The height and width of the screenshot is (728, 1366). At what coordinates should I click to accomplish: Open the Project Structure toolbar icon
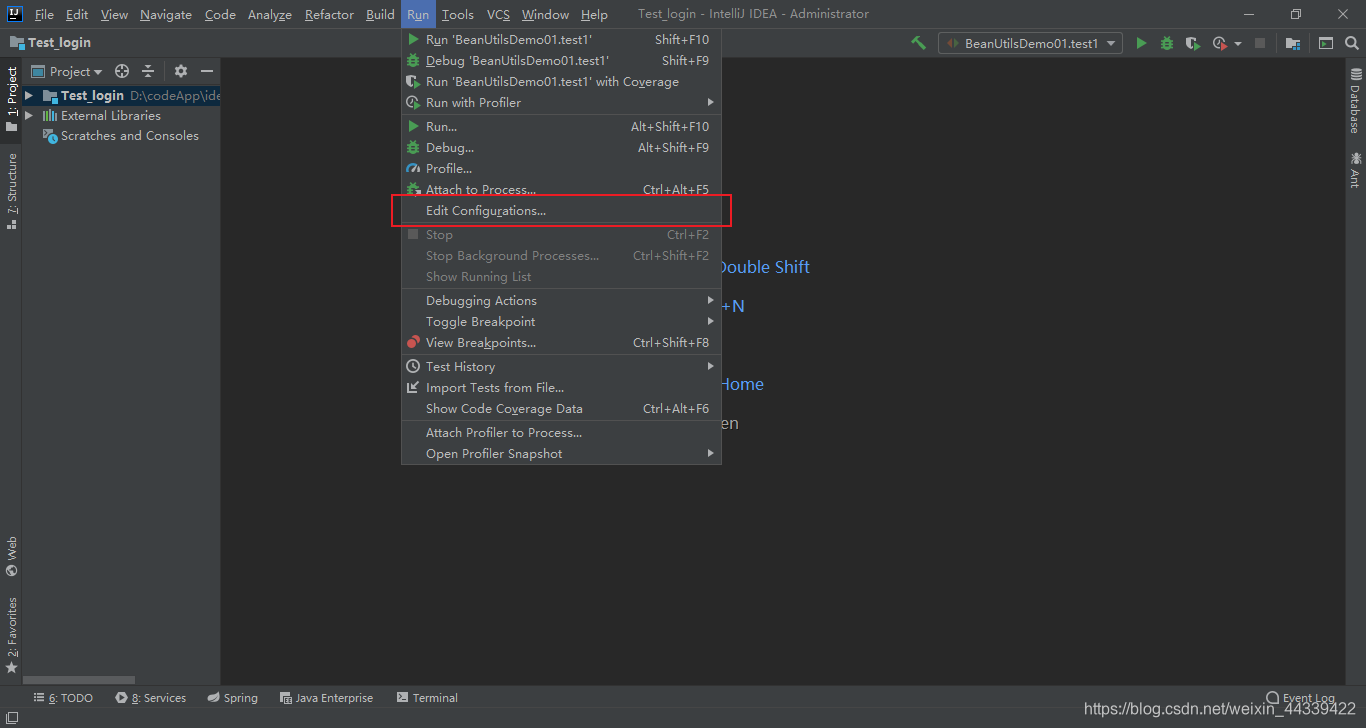pos(1293,43)
